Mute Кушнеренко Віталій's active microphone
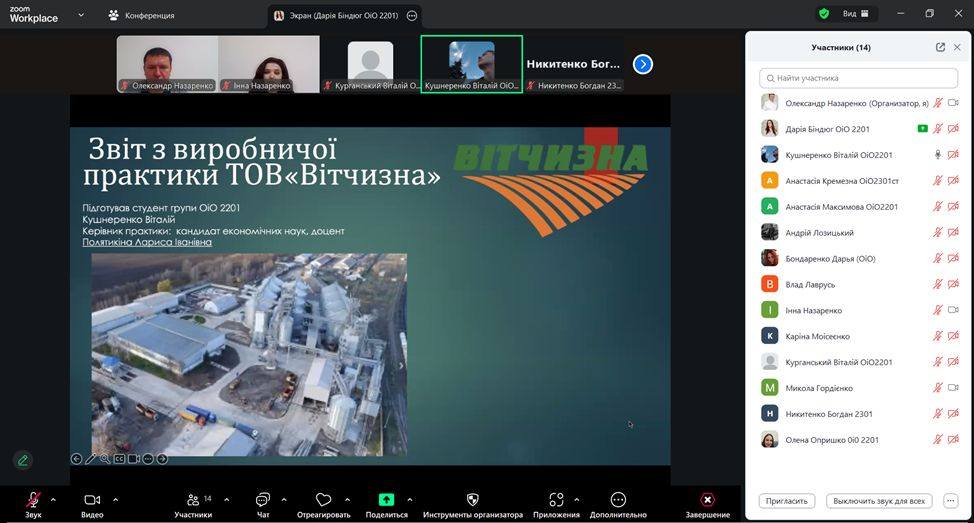 (x=938, y=155)
